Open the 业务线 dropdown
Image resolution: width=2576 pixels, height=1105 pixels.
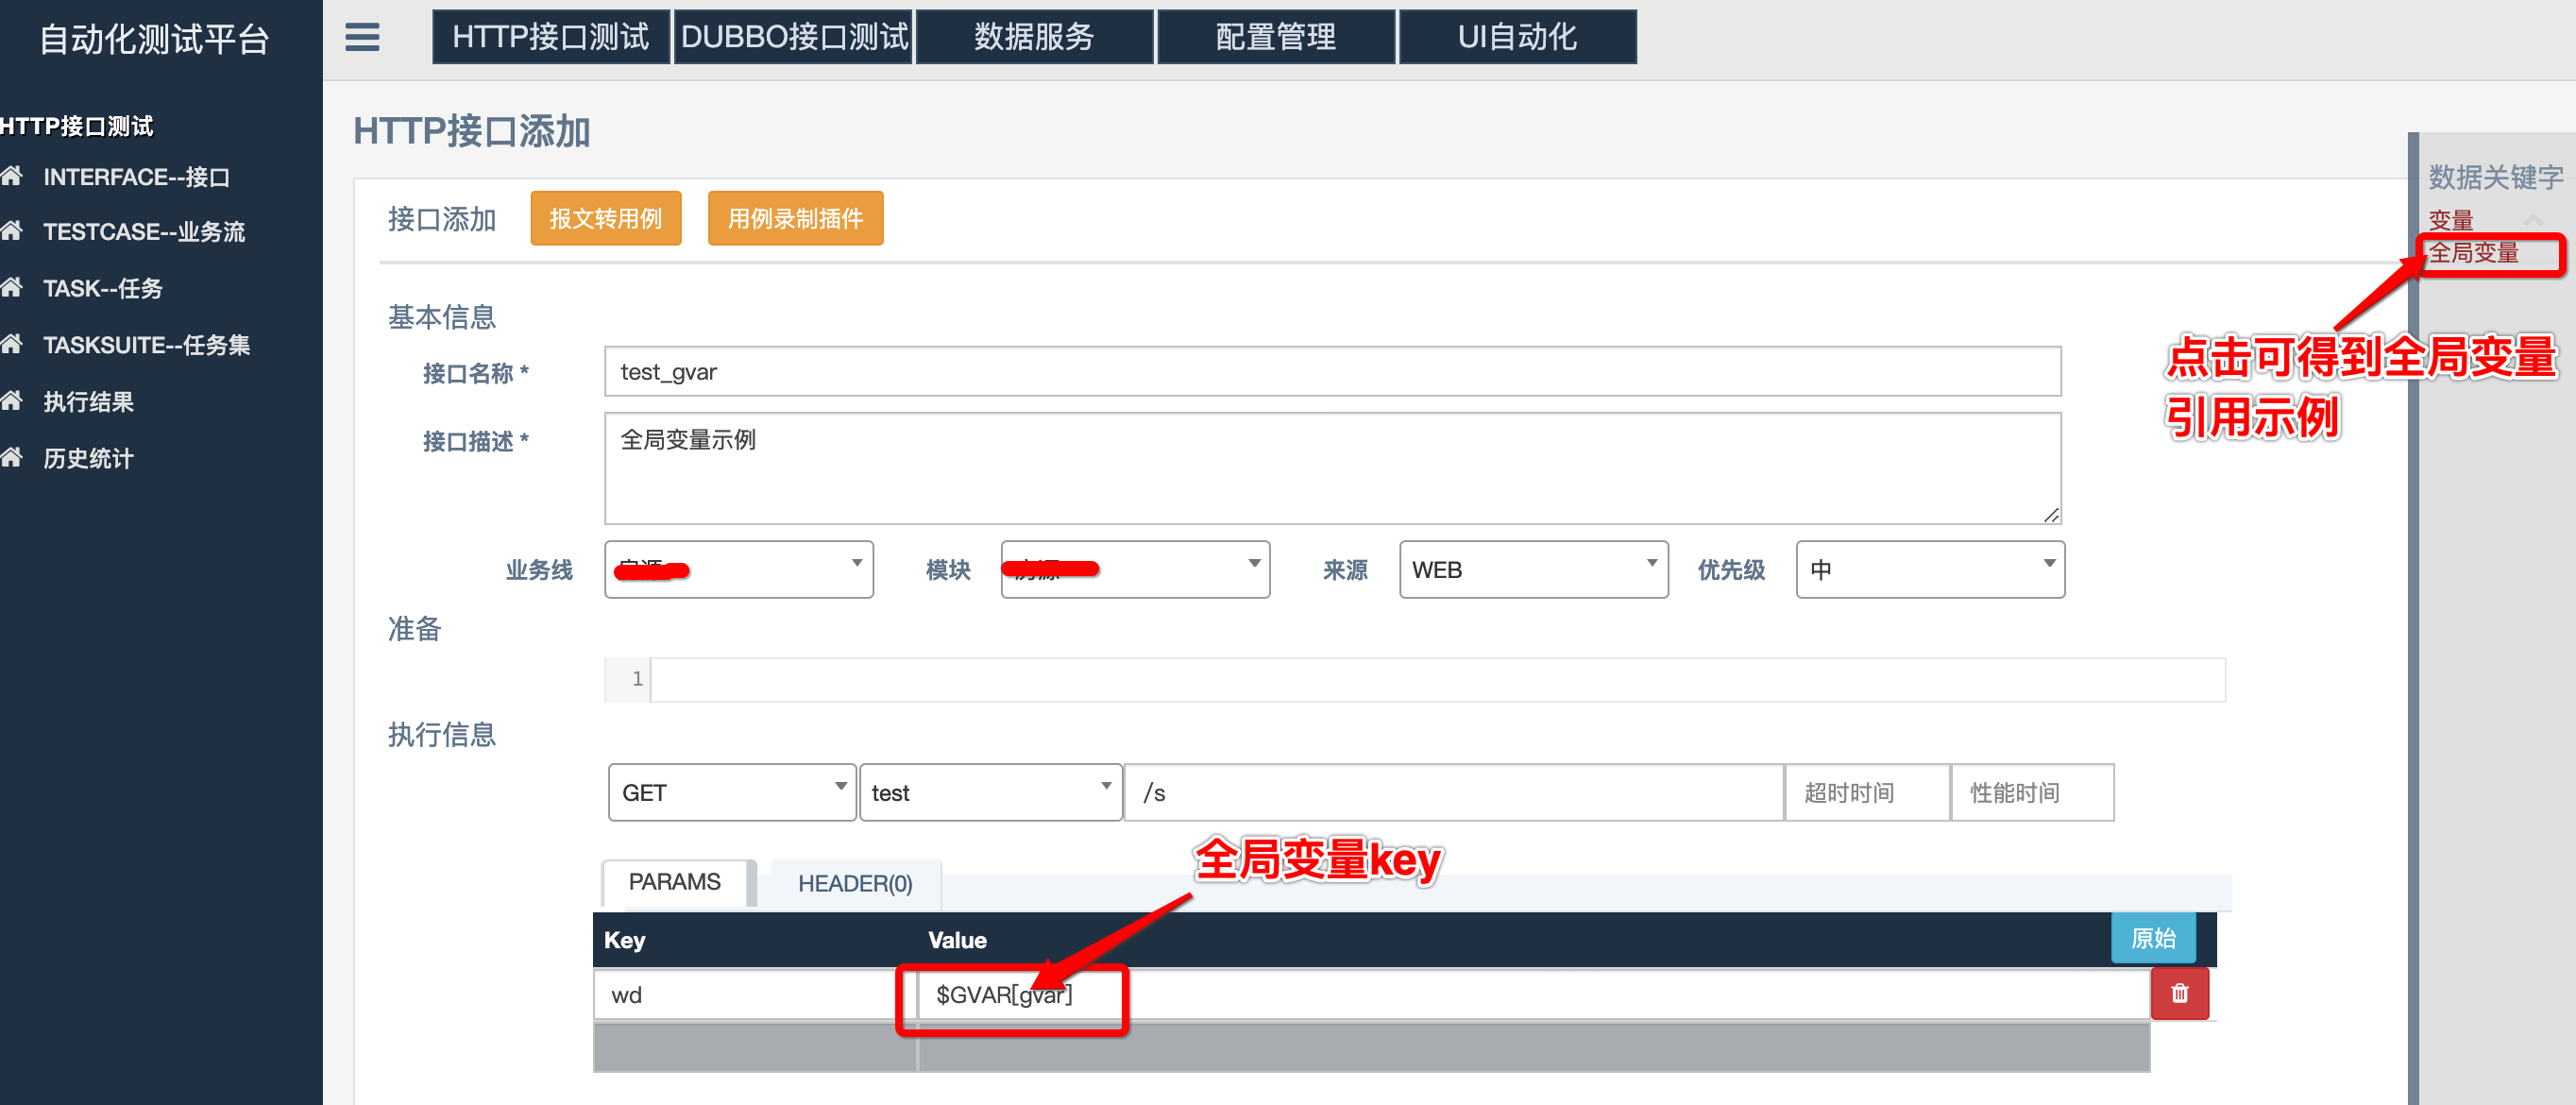(x=738, y=569)
